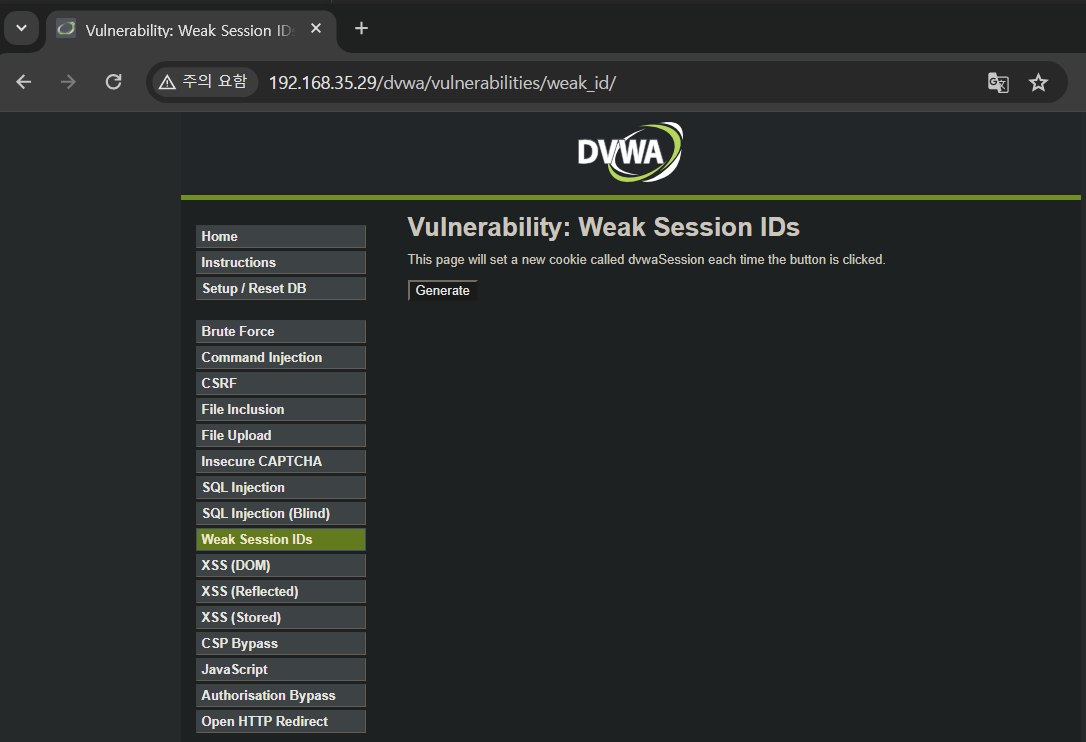Screen dimensions: 1086x742
Task: Open the Open HTTP Redirect page
Action: 281,721
